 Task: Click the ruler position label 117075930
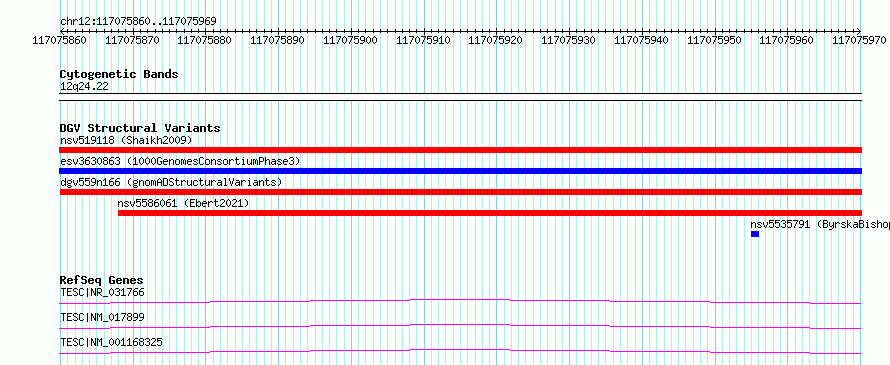(x=568, y=40)
